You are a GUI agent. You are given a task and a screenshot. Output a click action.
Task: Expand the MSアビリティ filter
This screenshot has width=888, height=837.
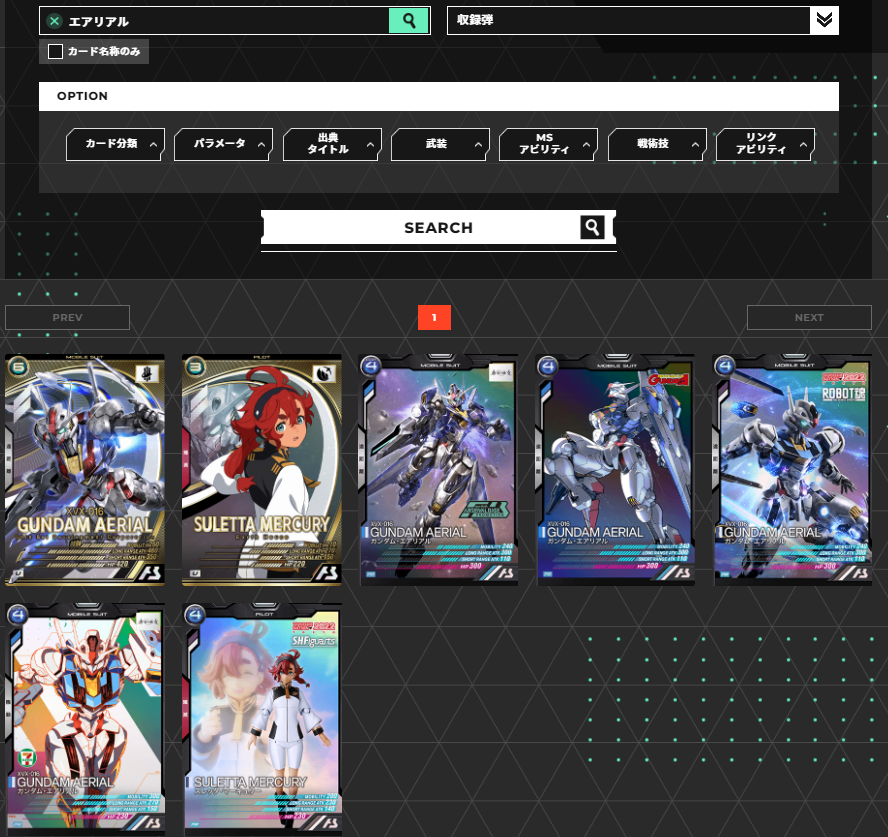tap(549, 144)
